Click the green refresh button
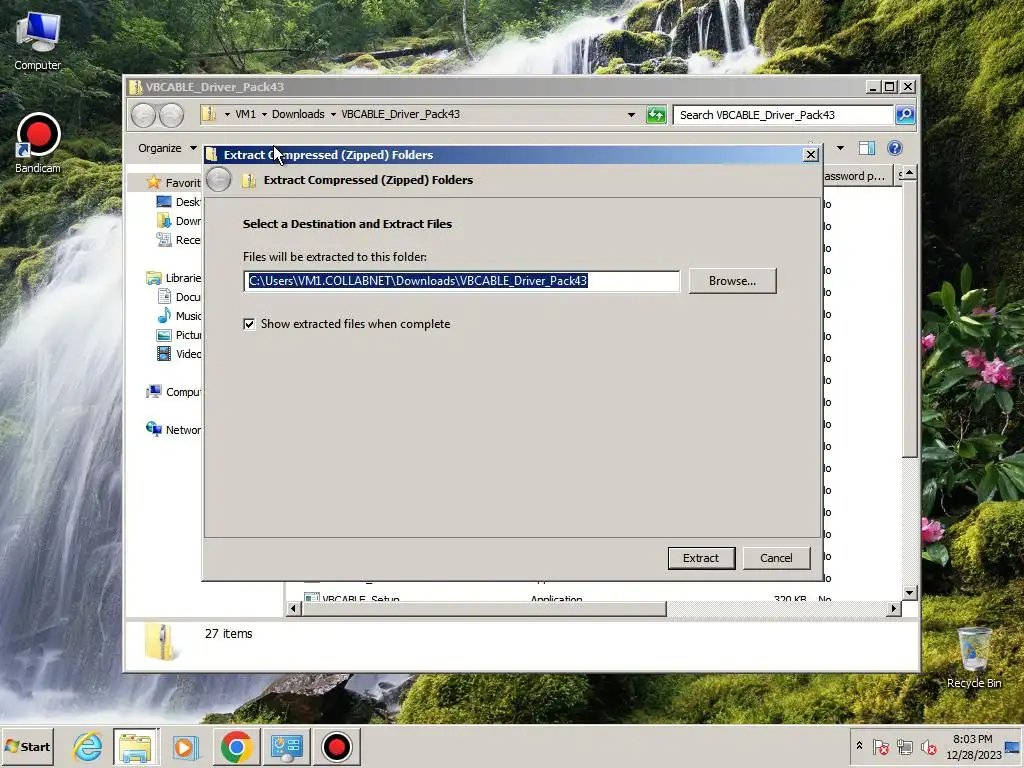The width and height of the screenshot is (1024, 768). coord(656,115)
